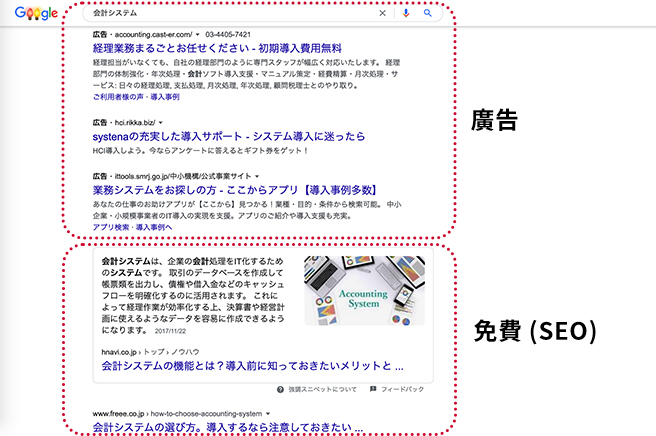
Task: Open the 業務システムをお探しの方 ad link
Action: point(235,190)
